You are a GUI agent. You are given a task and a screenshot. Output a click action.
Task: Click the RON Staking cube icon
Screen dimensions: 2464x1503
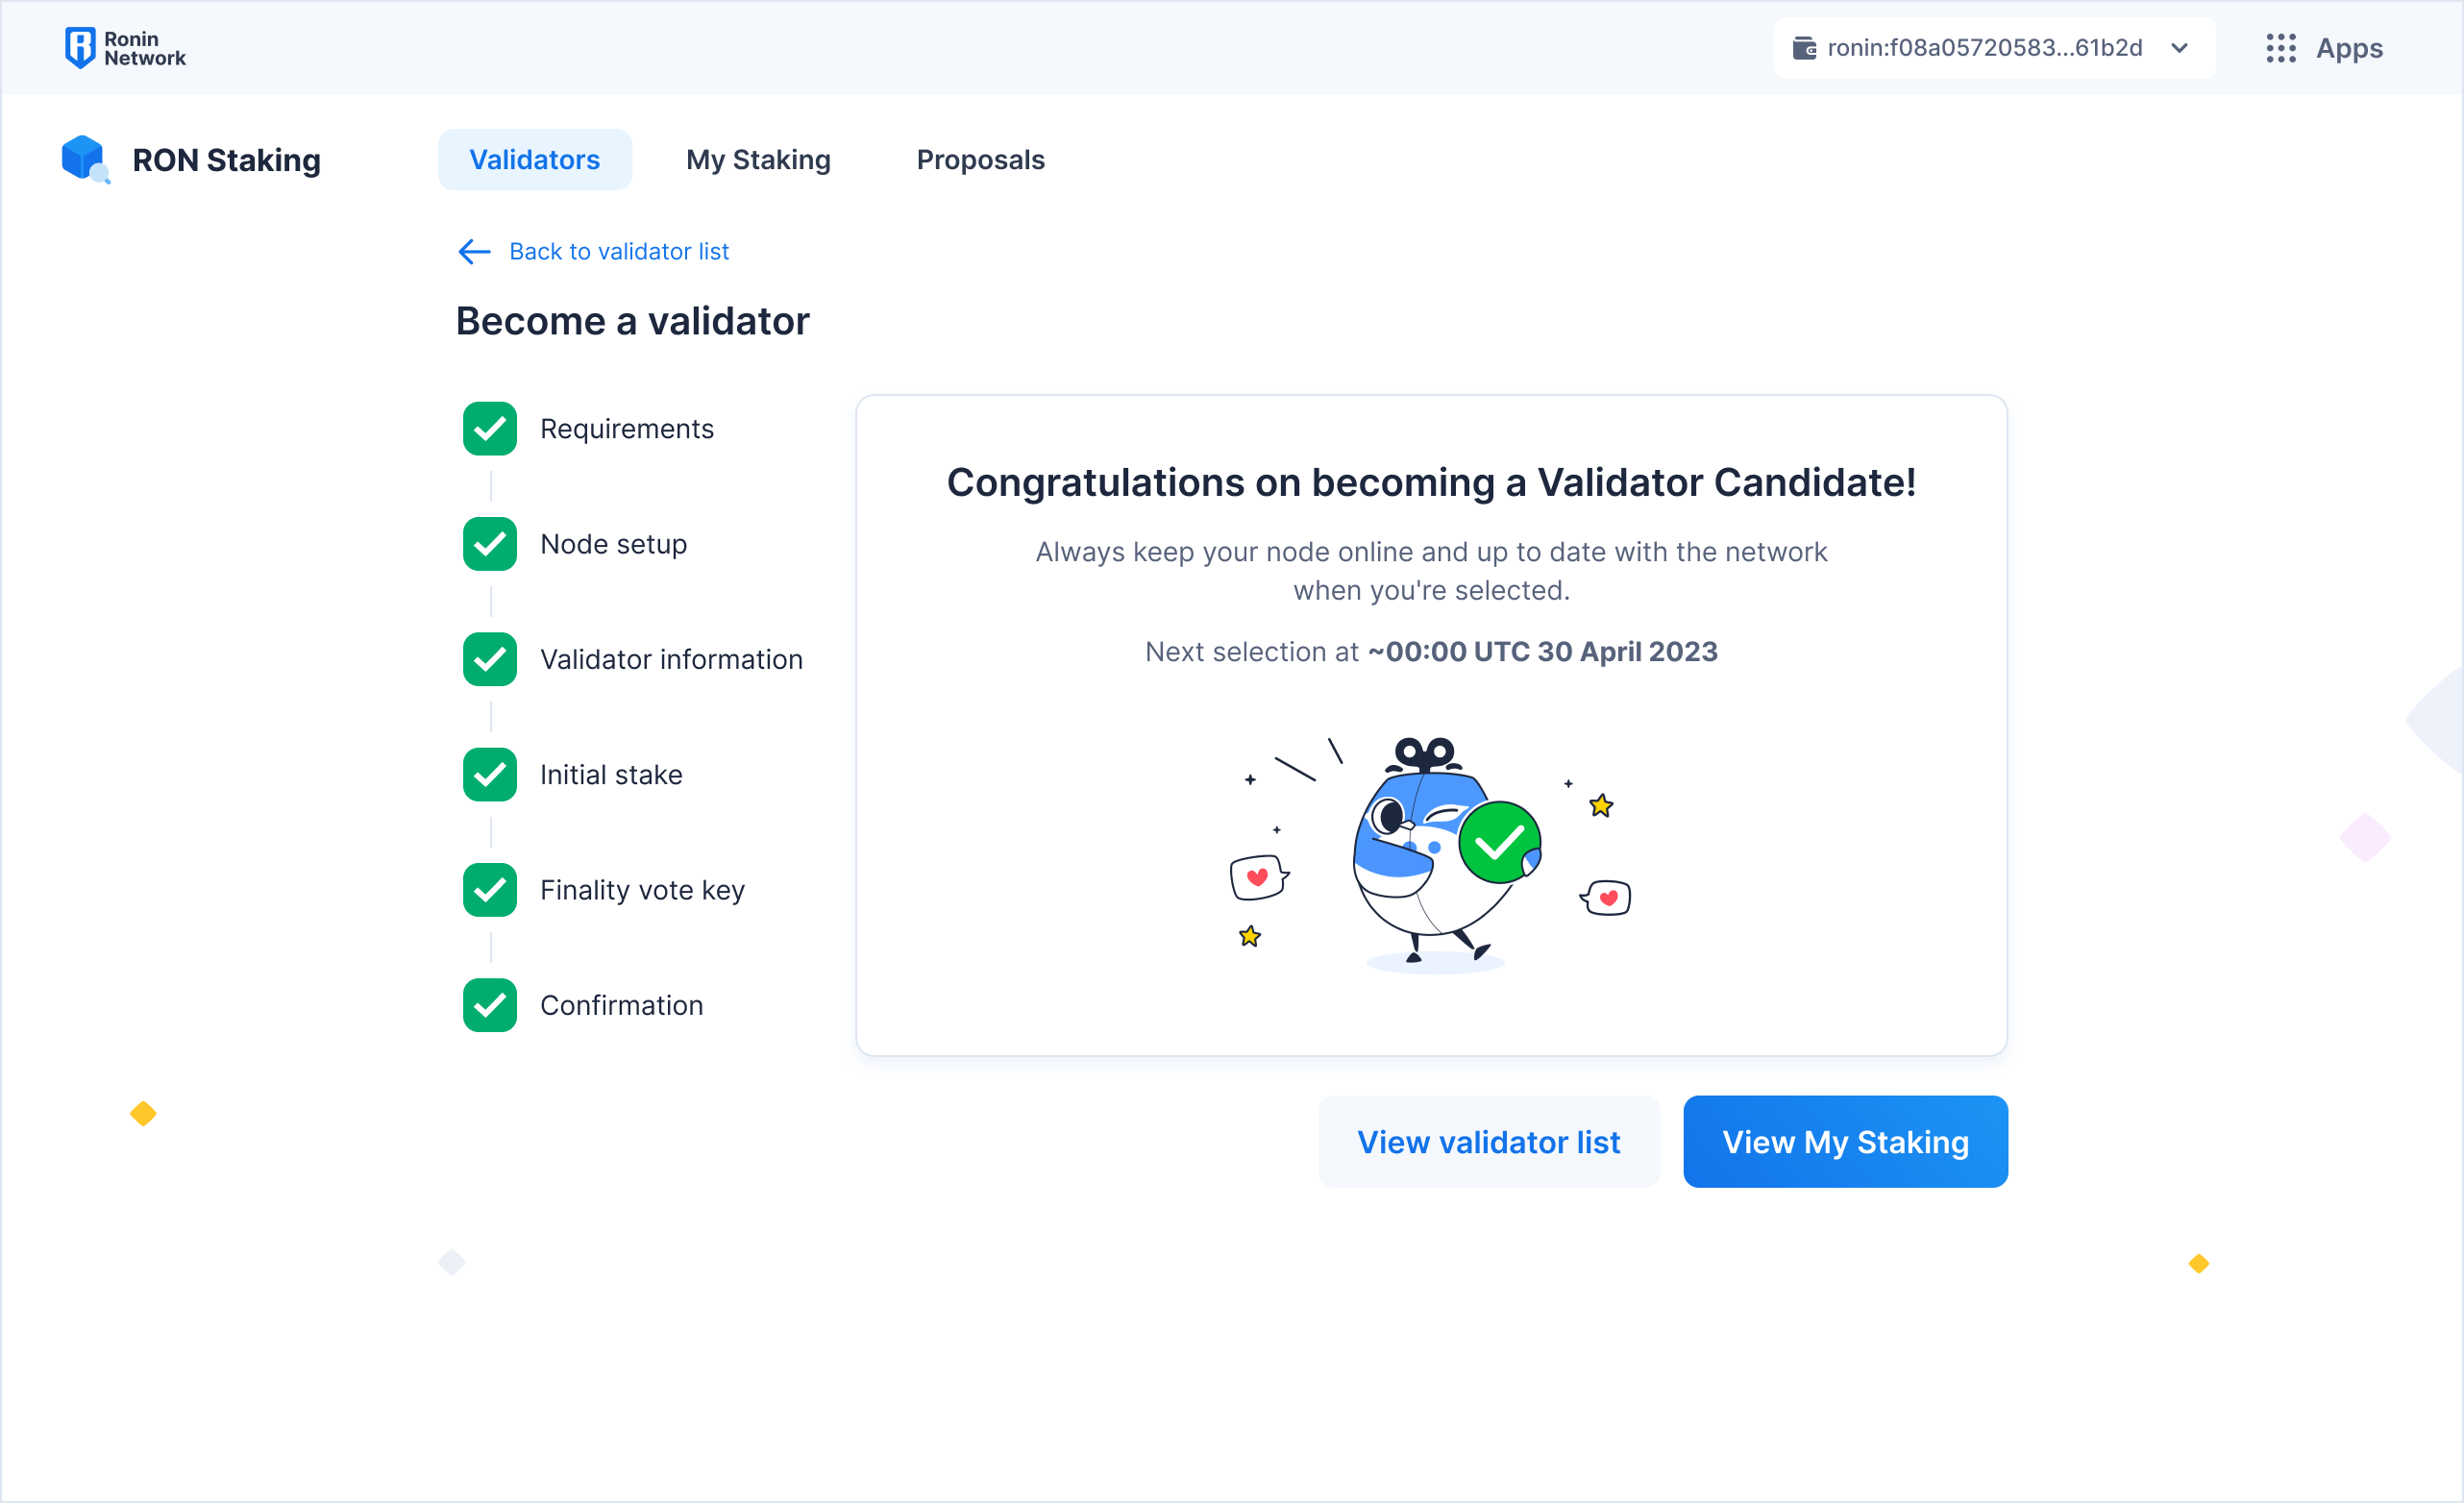pyautogui.click(x=85, y=159)
